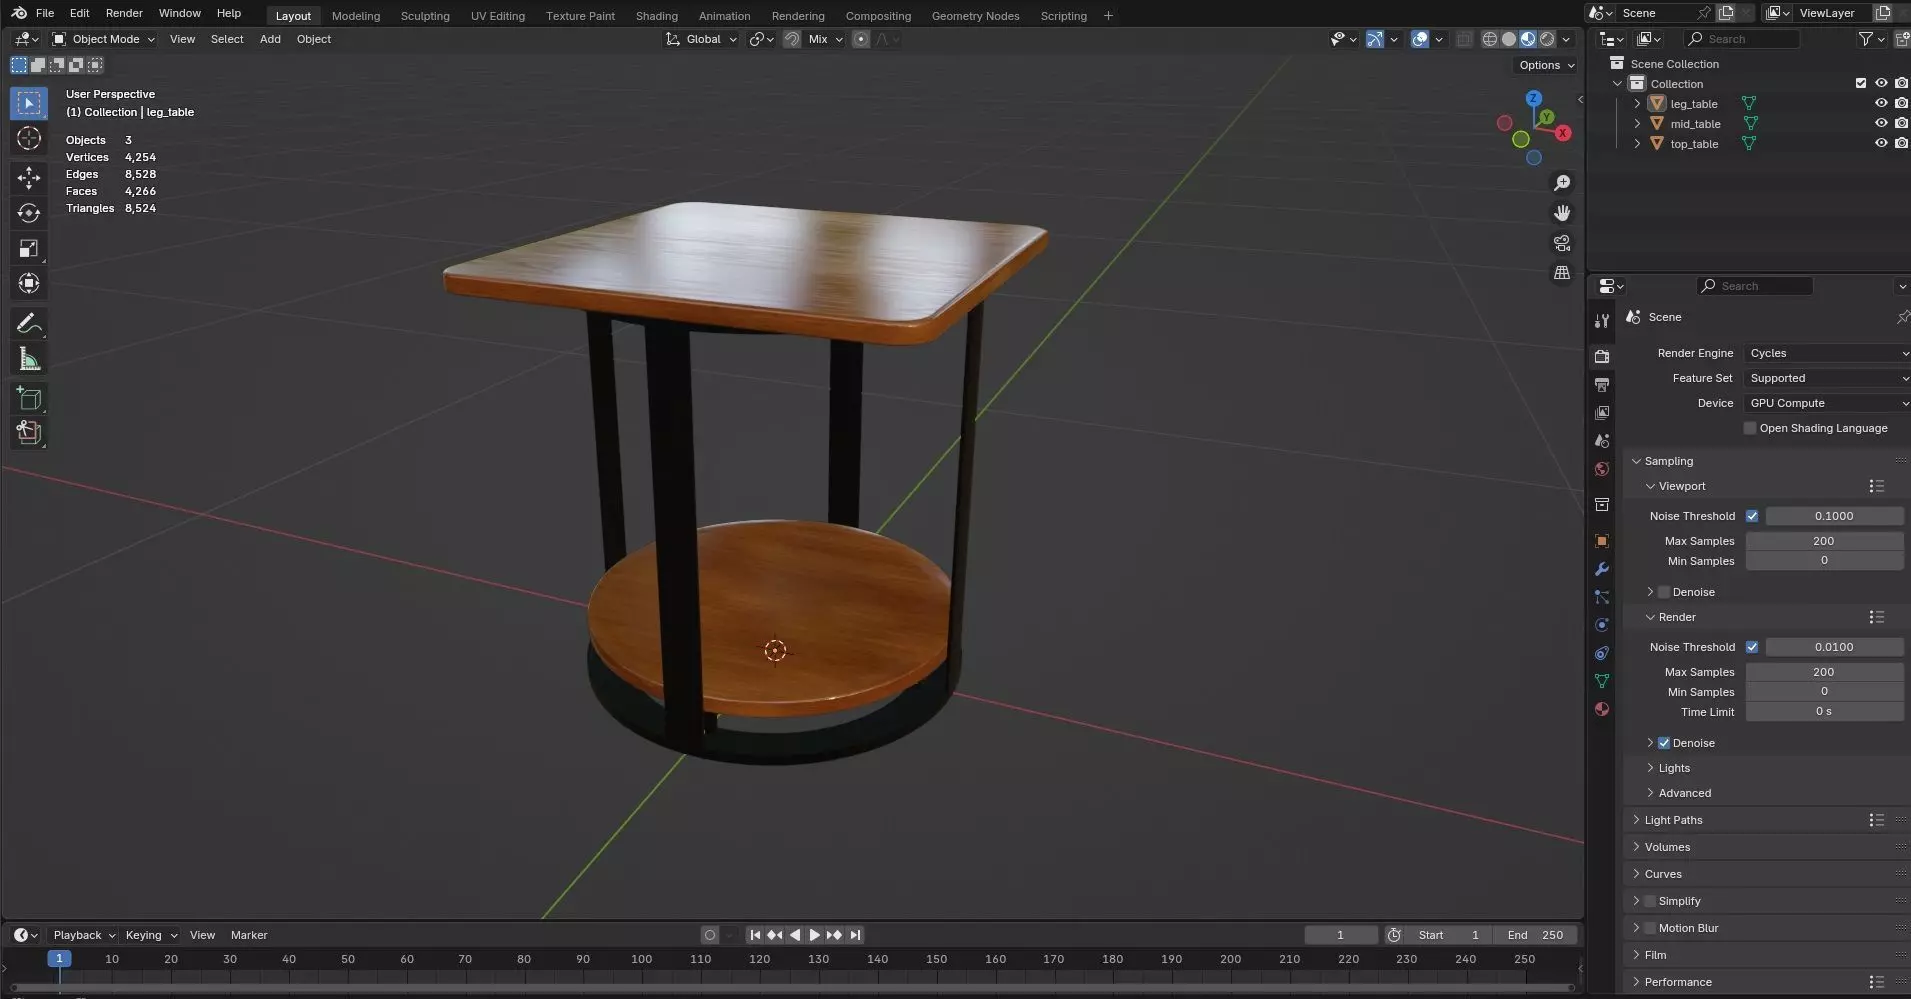Open the Global transform orientation dropdown
The width and height of the screenshot is (1911, 999).
click(x=702, y=39)
